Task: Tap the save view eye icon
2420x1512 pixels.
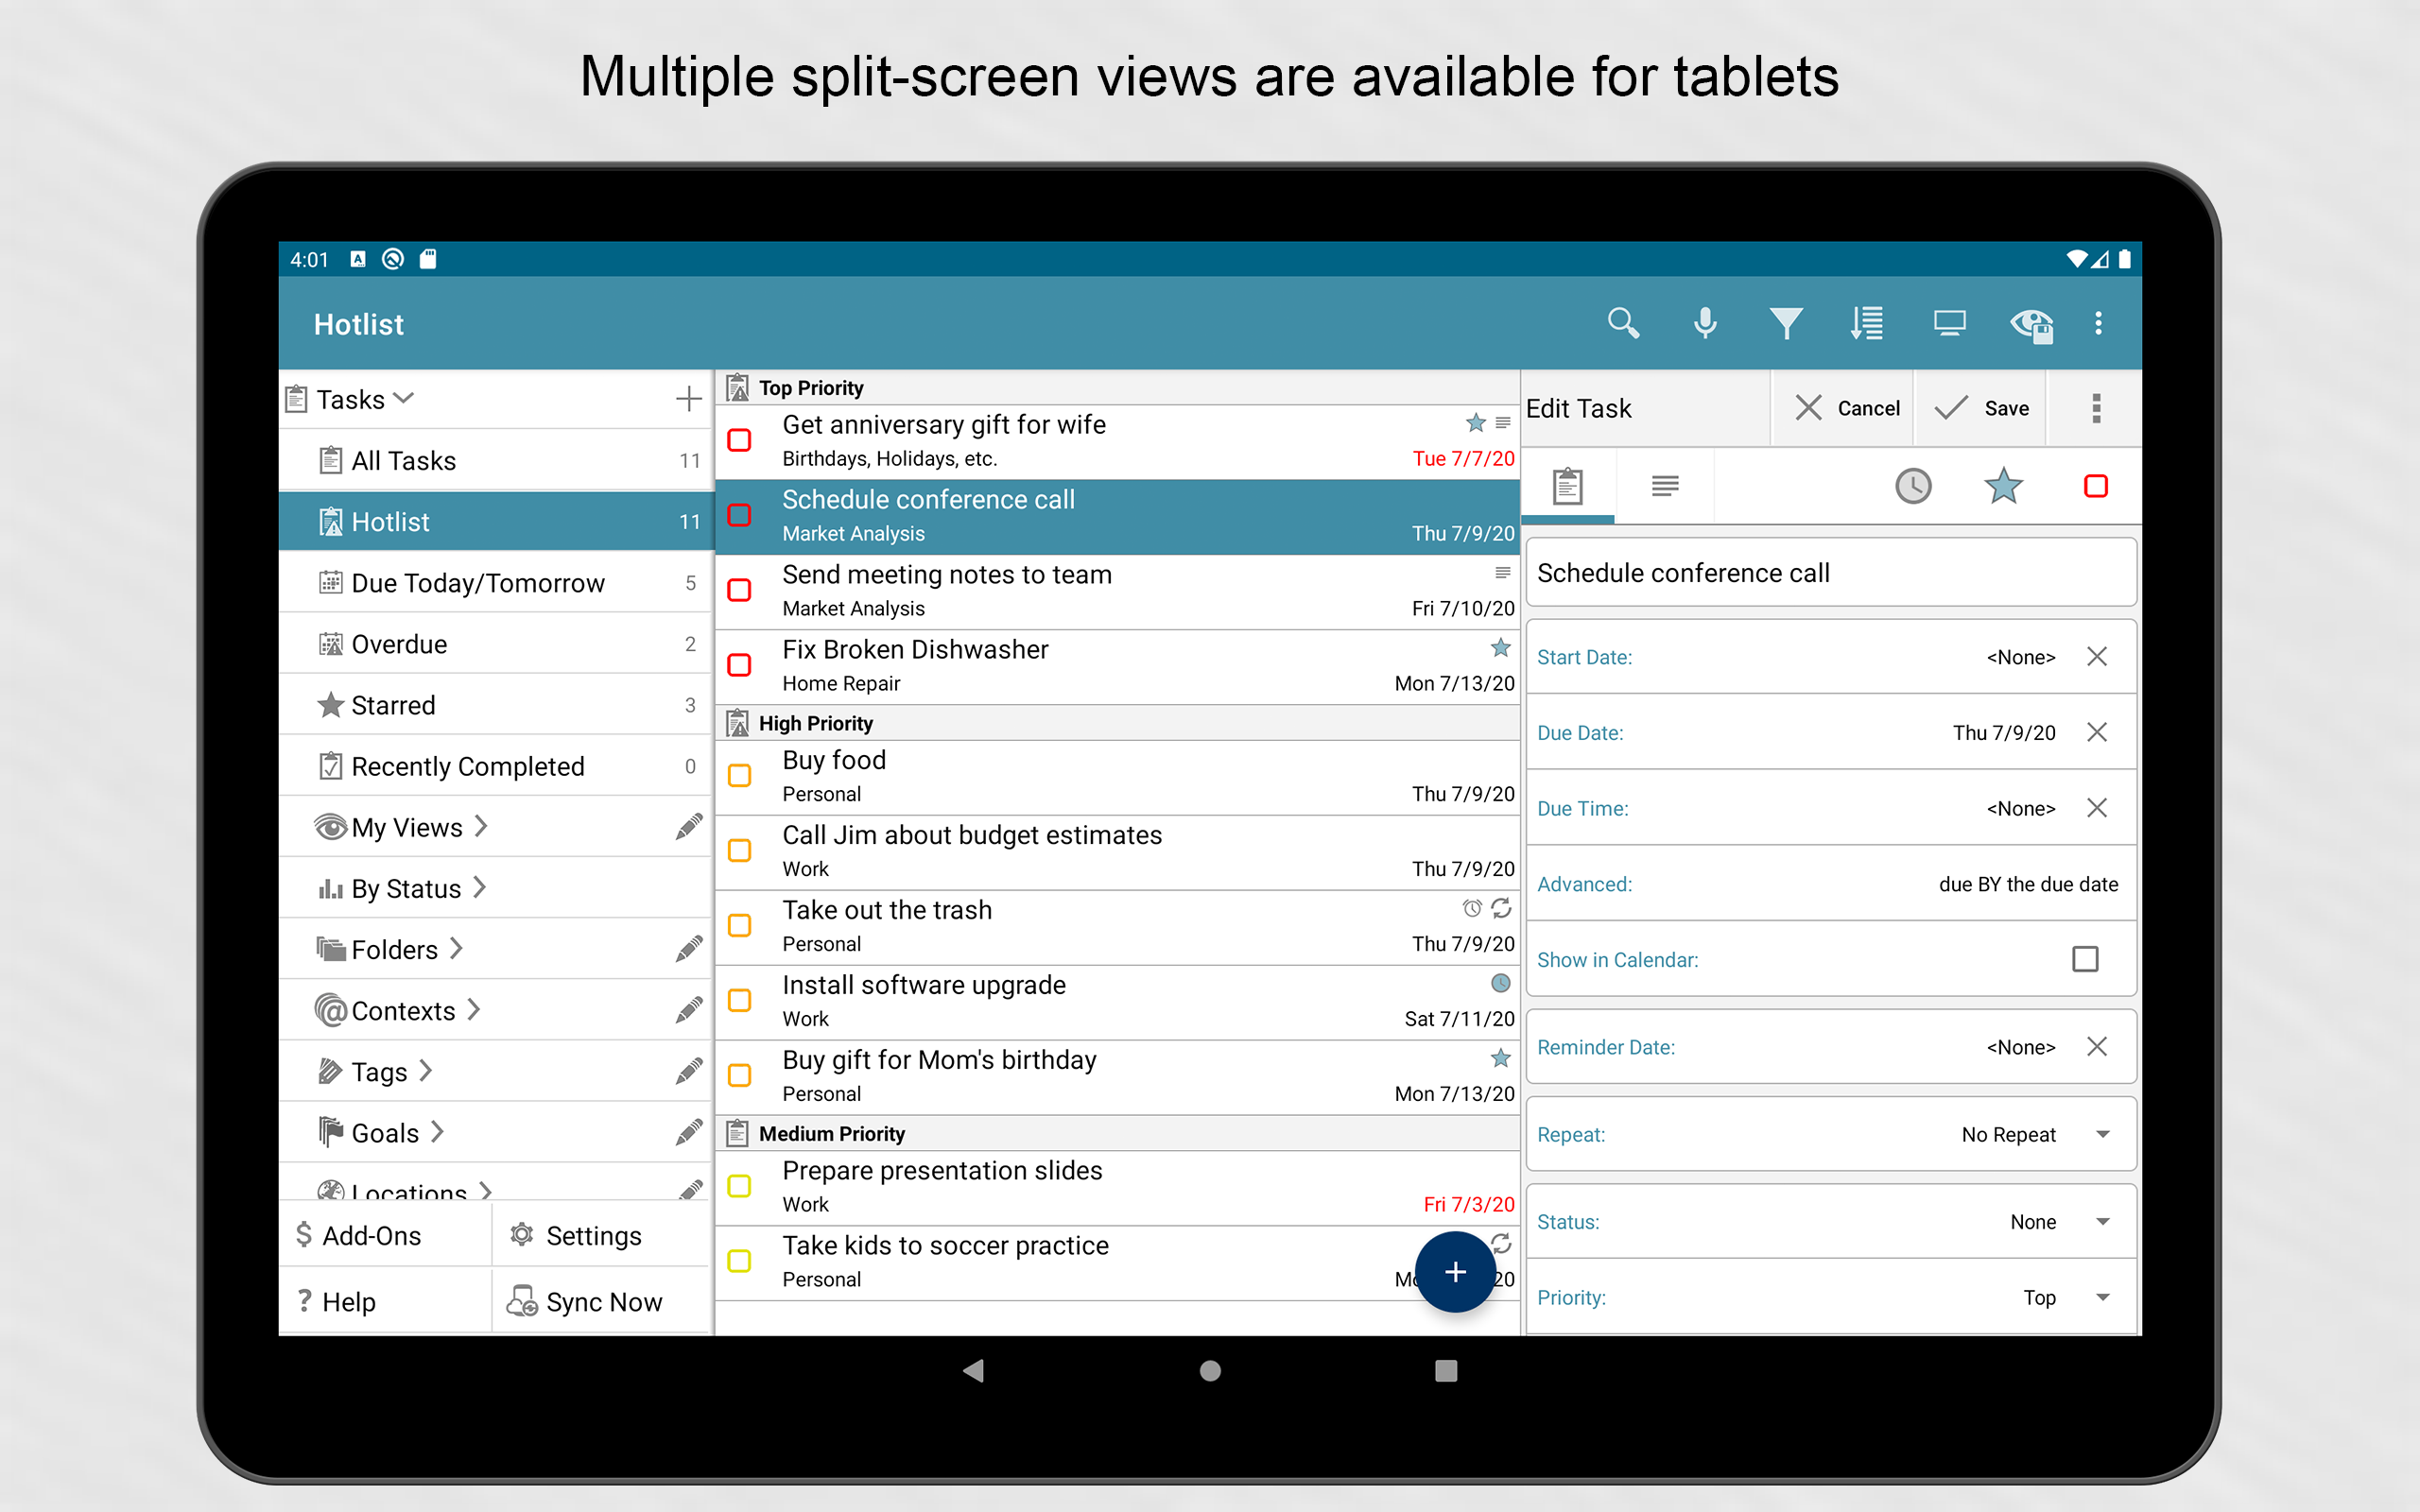Action: pyautogui.click(x=2031, y=324)
